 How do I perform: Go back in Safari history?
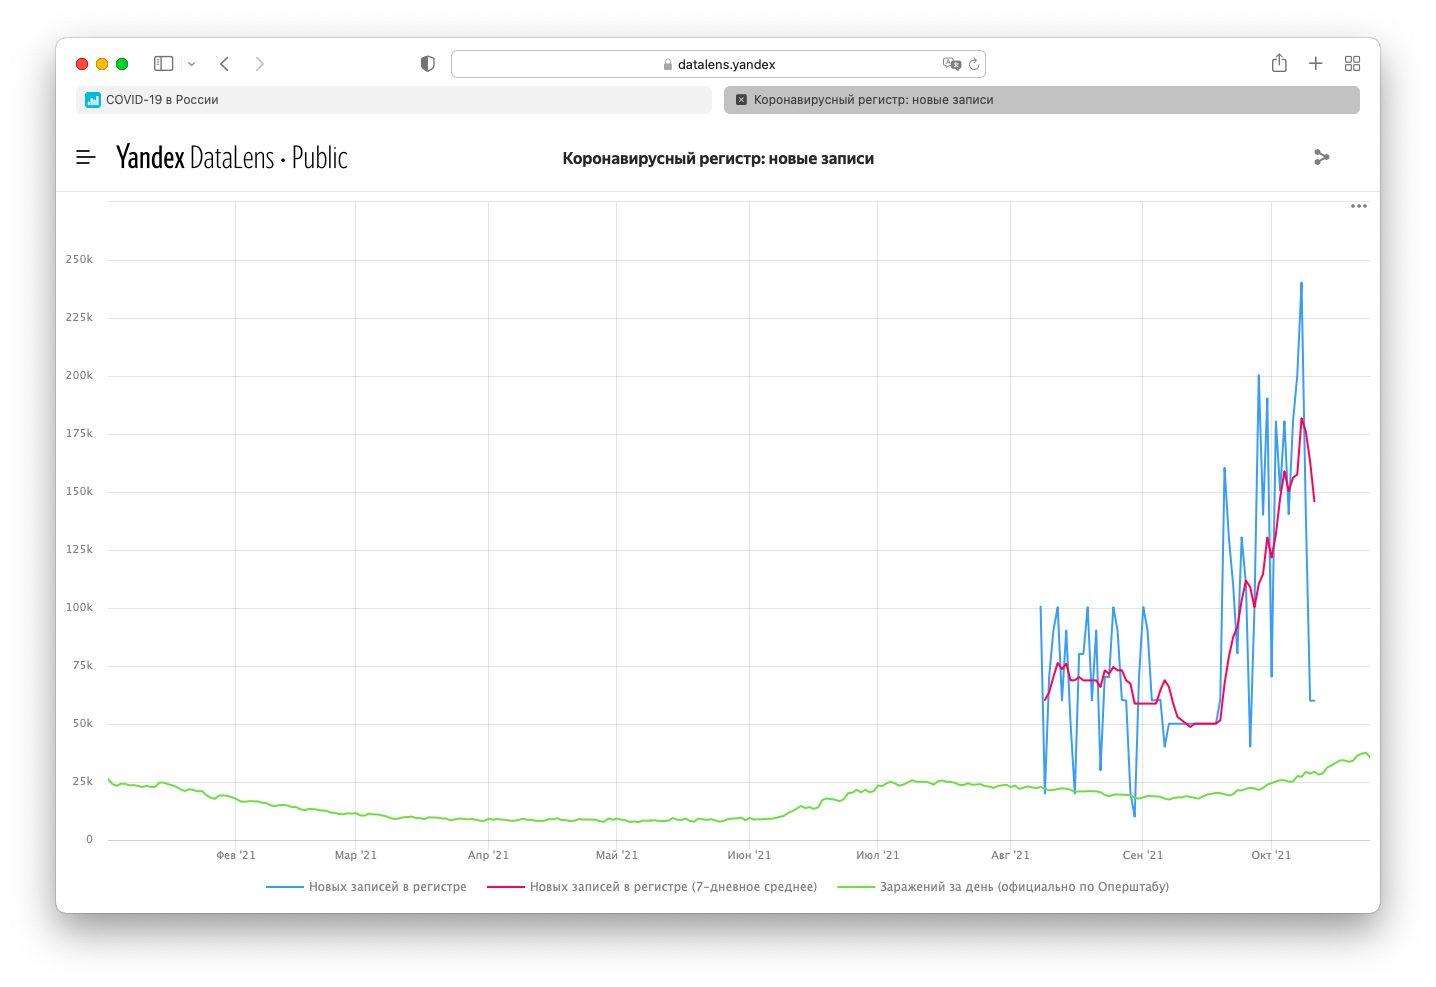(x=225, y=64)
